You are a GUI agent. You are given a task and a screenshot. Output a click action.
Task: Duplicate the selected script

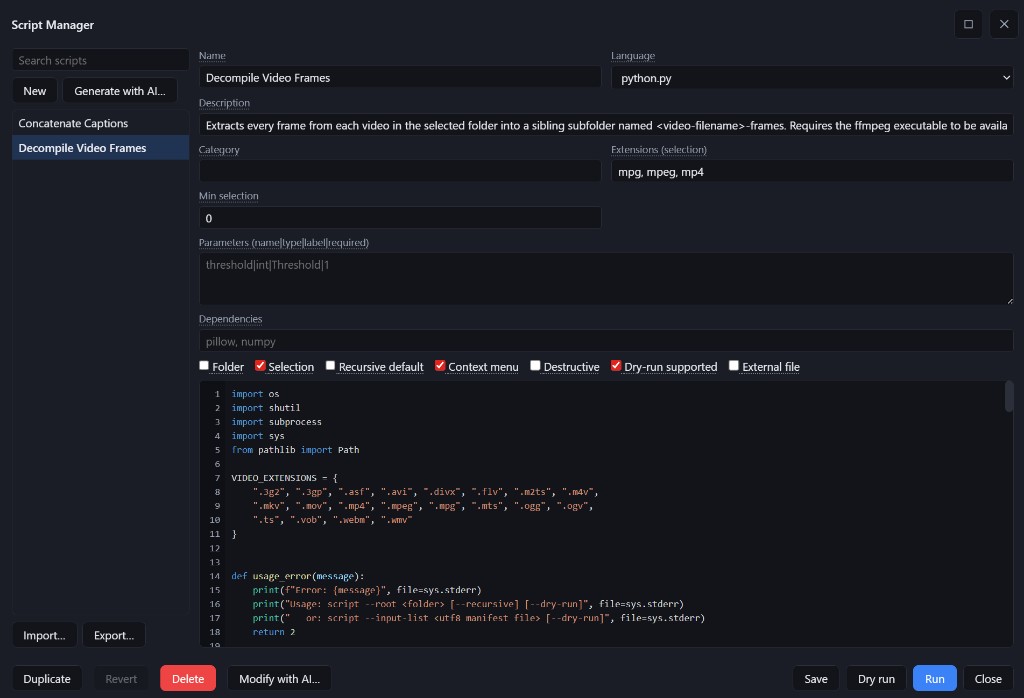click(47, 678)
